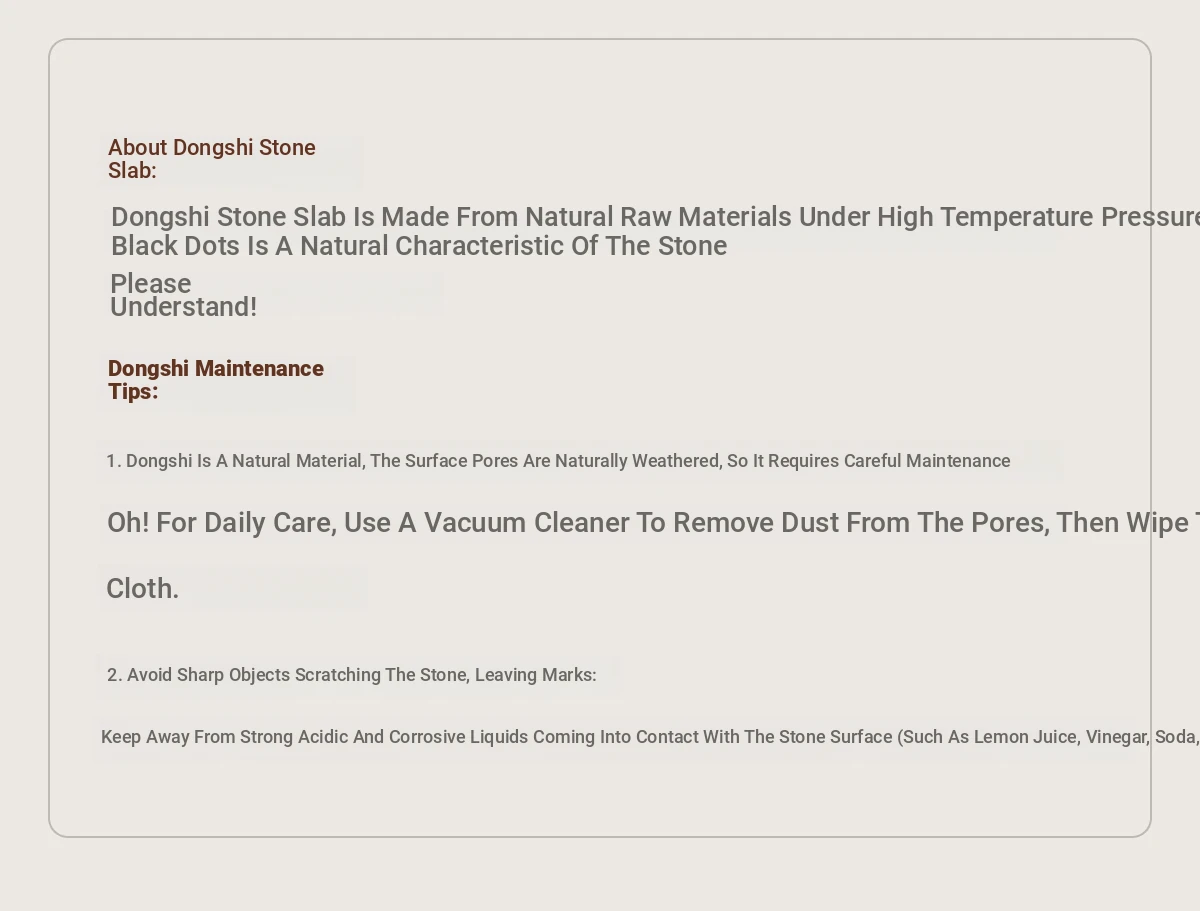Image resolution: width=1200 pixels, height=911 pixels.
Task: Select the 'Dongshi Stone Slab Is Made From' line
Action: (655, 217)
